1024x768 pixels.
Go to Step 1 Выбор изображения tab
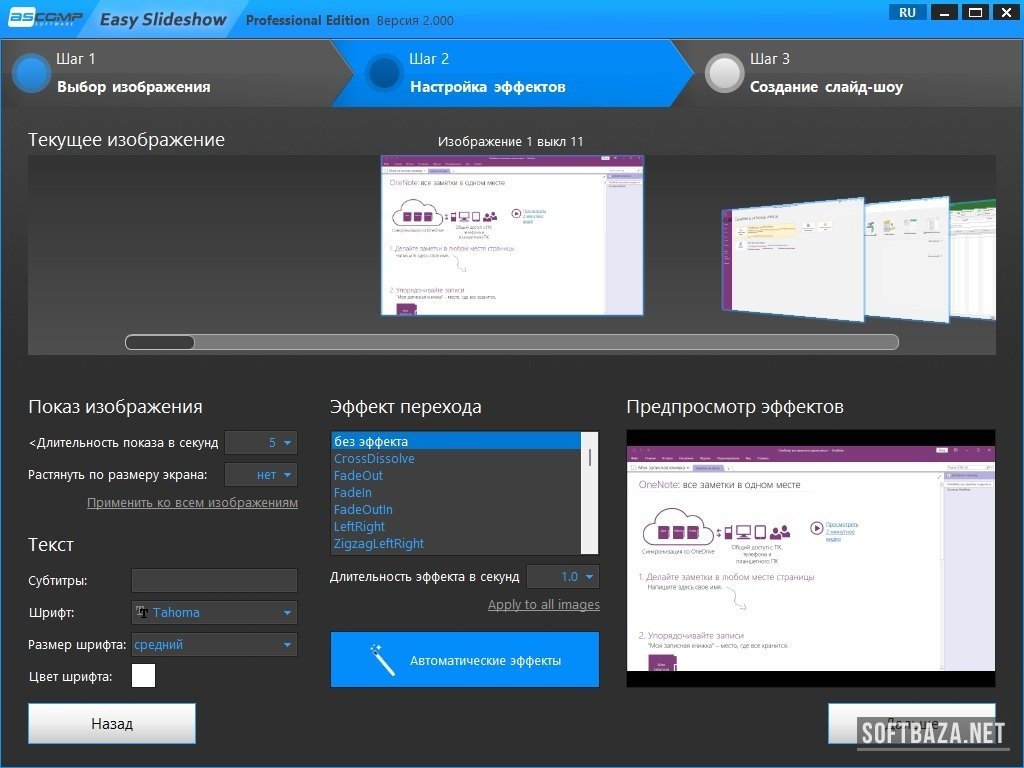[133, 86]
